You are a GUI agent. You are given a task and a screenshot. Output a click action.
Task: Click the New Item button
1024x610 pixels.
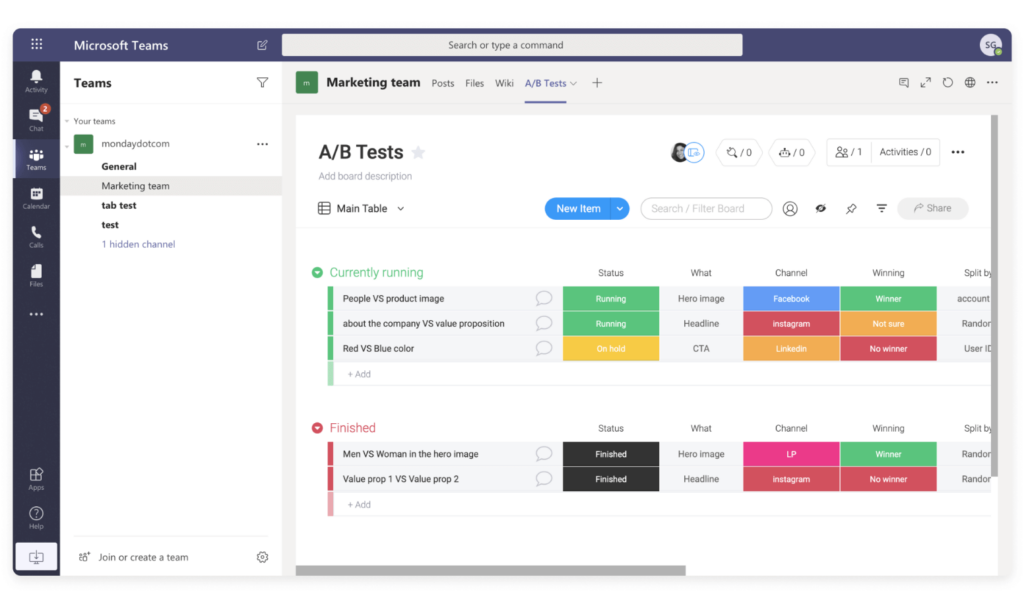[578, 208]
